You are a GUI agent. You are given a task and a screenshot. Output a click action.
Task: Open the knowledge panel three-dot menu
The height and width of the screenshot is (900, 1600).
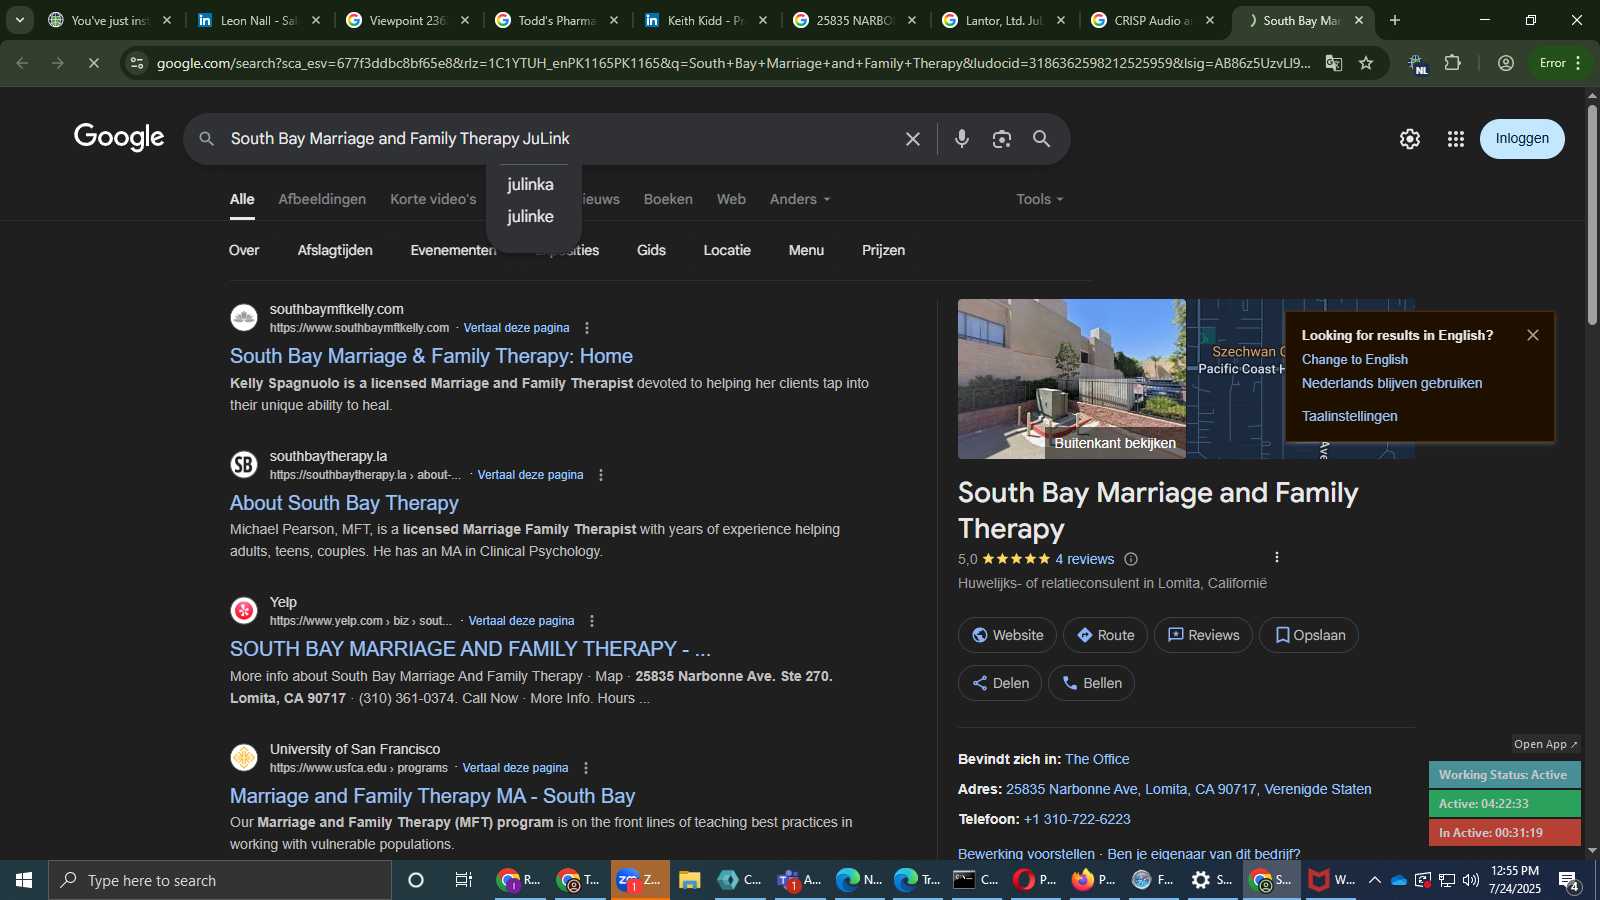1276,557
